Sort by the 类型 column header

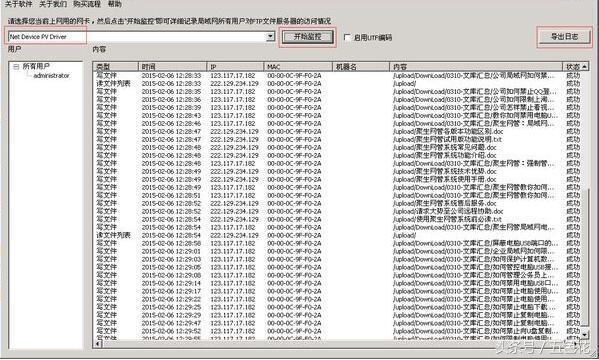point(115,66)
